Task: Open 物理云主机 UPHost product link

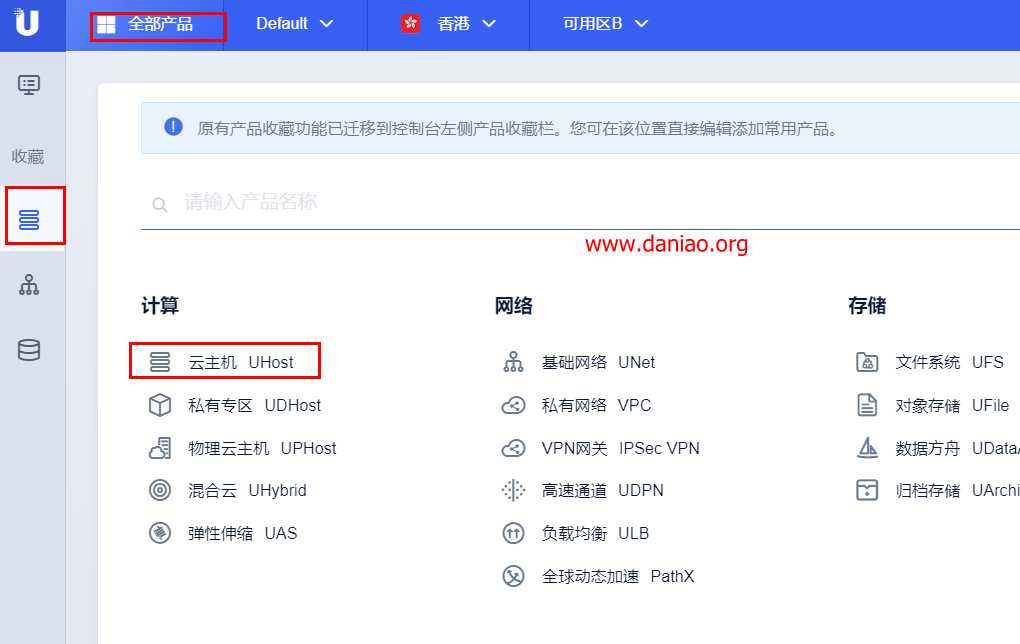Action: (x=262, y=448)
